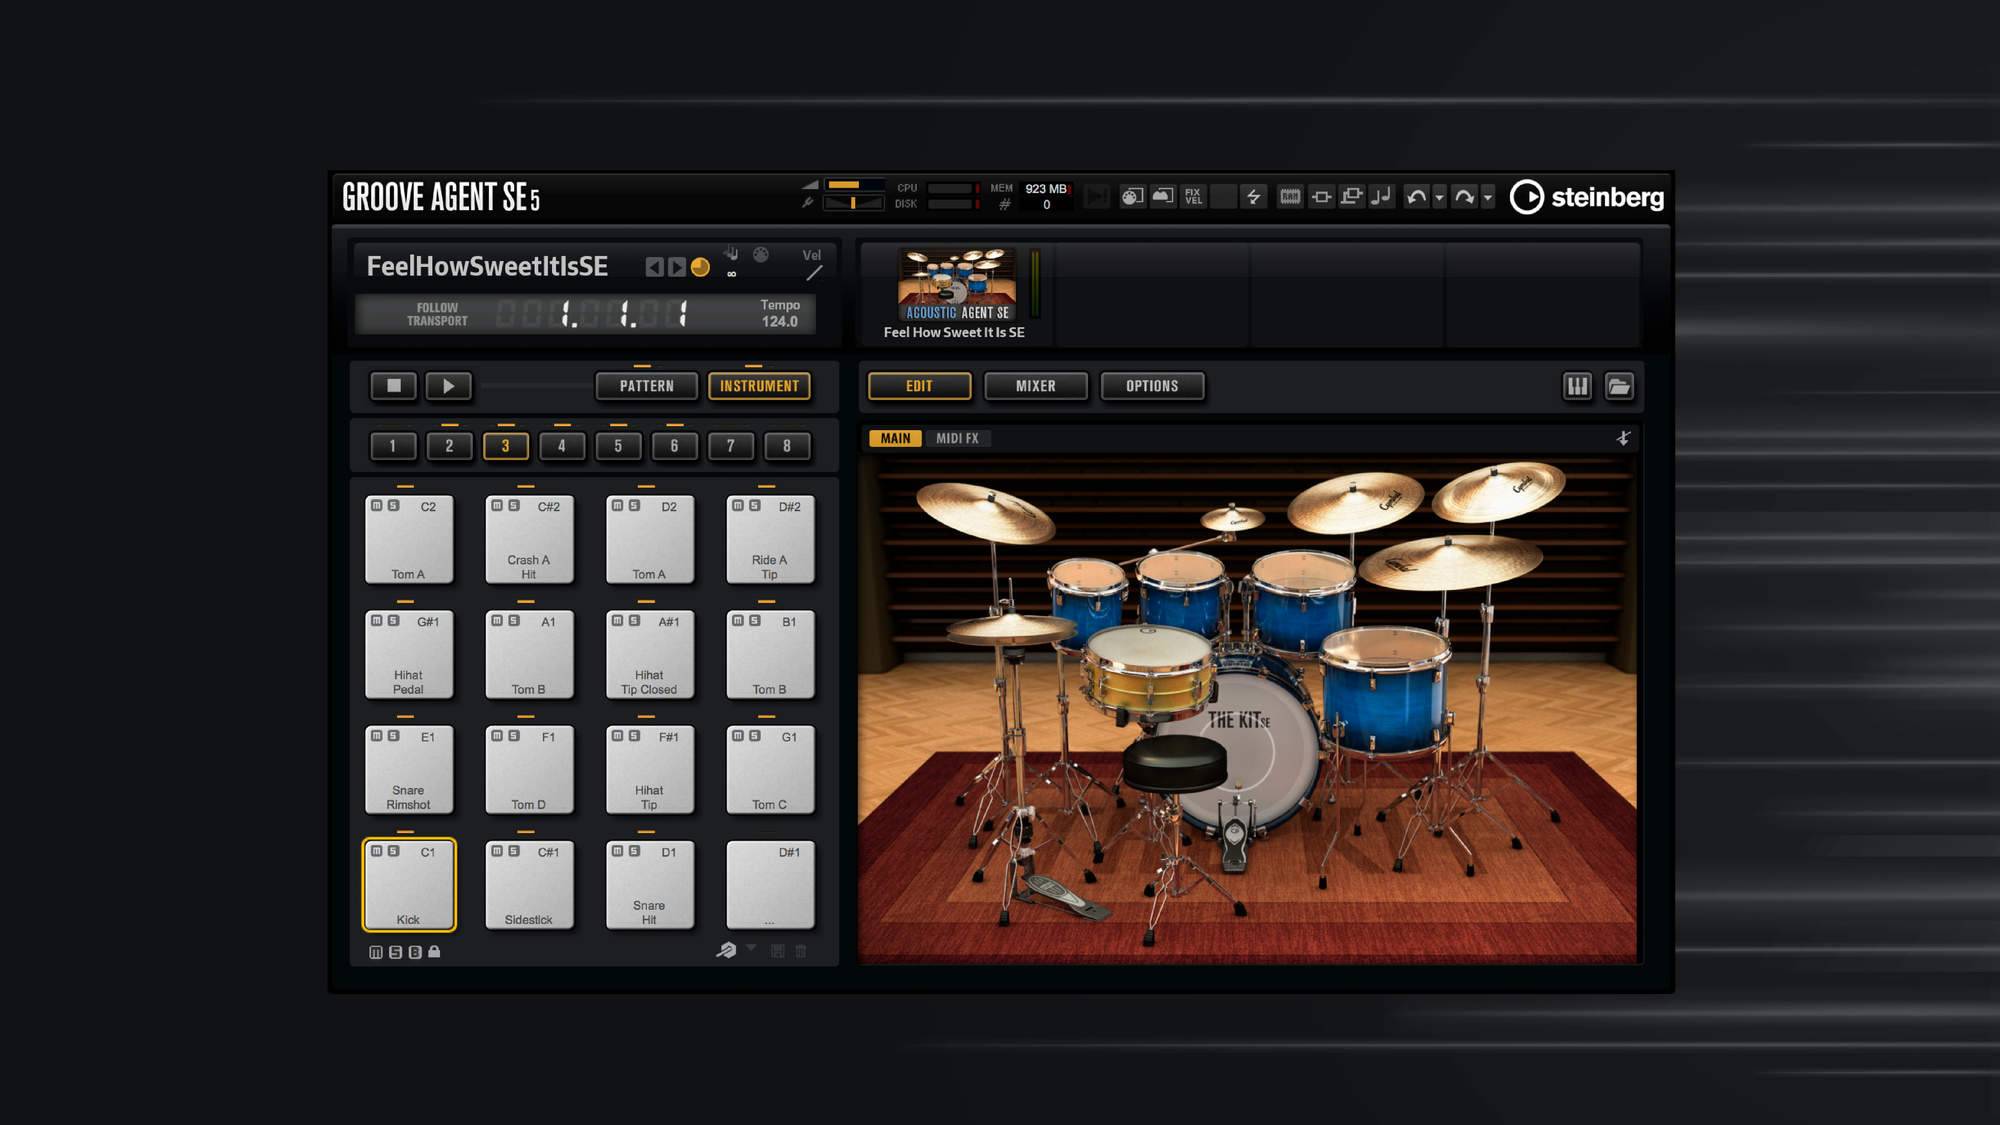Load the next kit with the right arrow

[677, 267]
